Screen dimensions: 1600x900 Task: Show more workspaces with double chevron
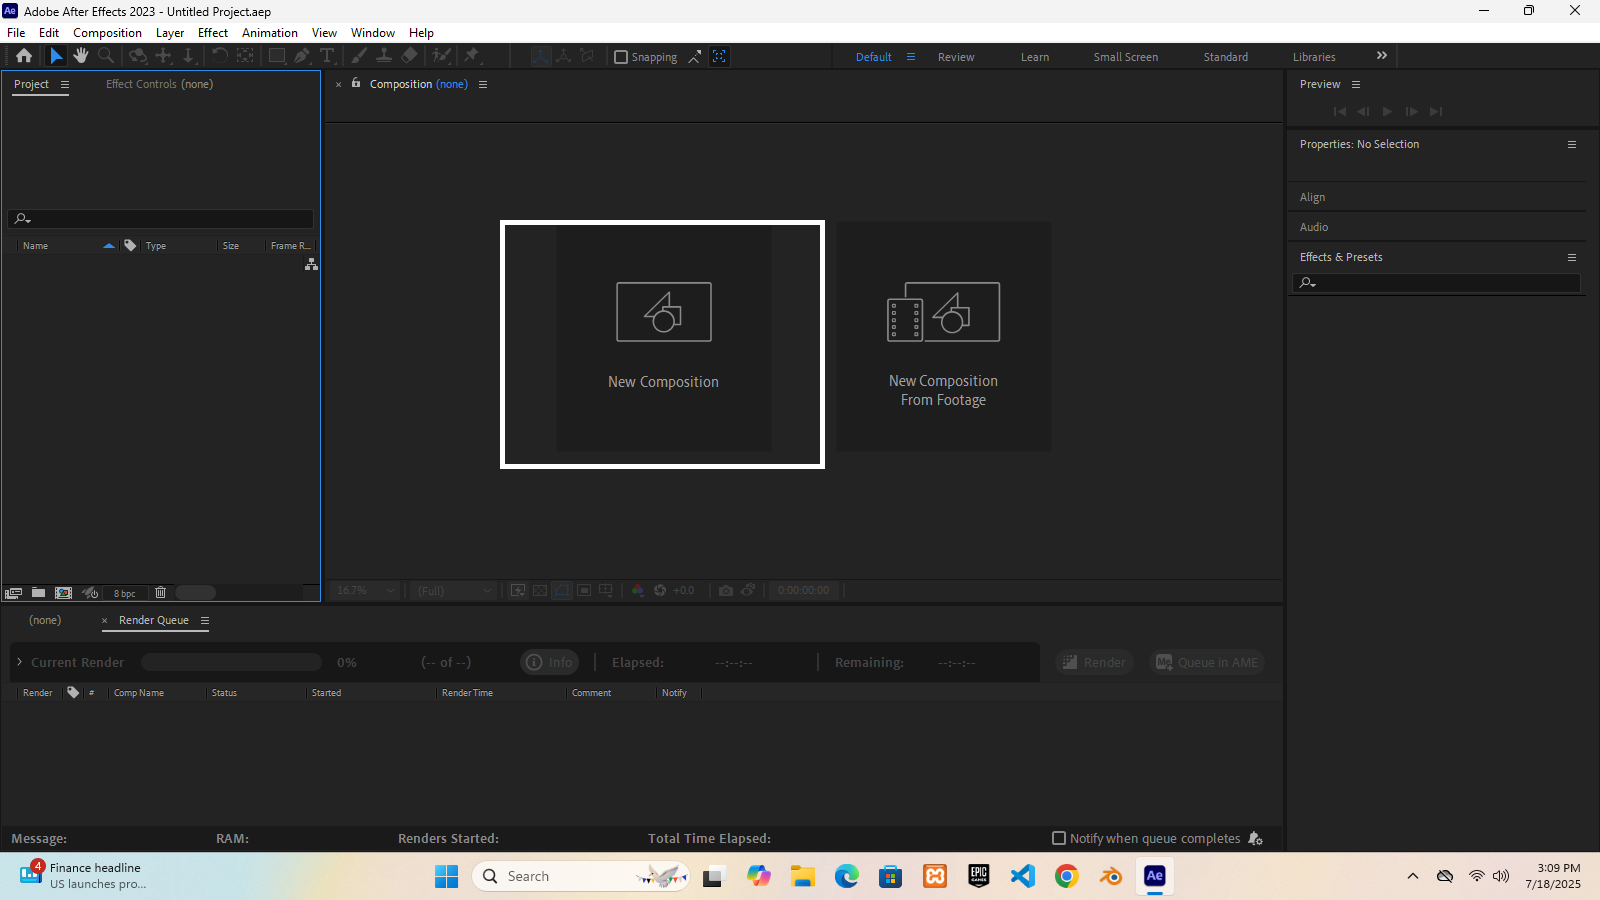[1382, 56]
